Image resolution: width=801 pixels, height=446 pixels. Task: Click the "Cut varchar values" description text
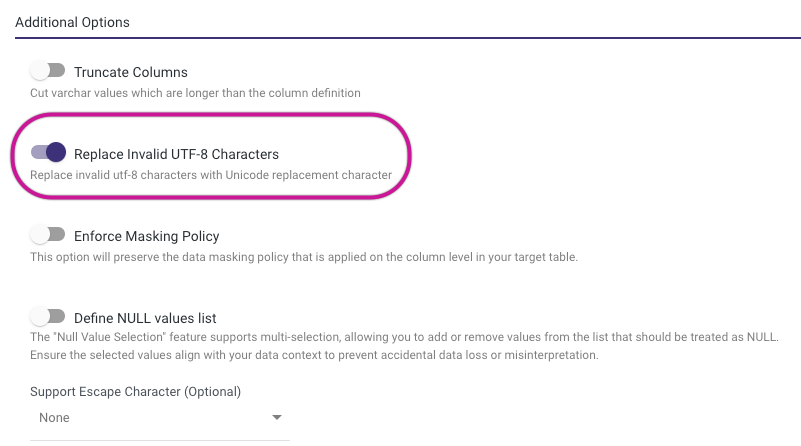[x=195, y=93]
